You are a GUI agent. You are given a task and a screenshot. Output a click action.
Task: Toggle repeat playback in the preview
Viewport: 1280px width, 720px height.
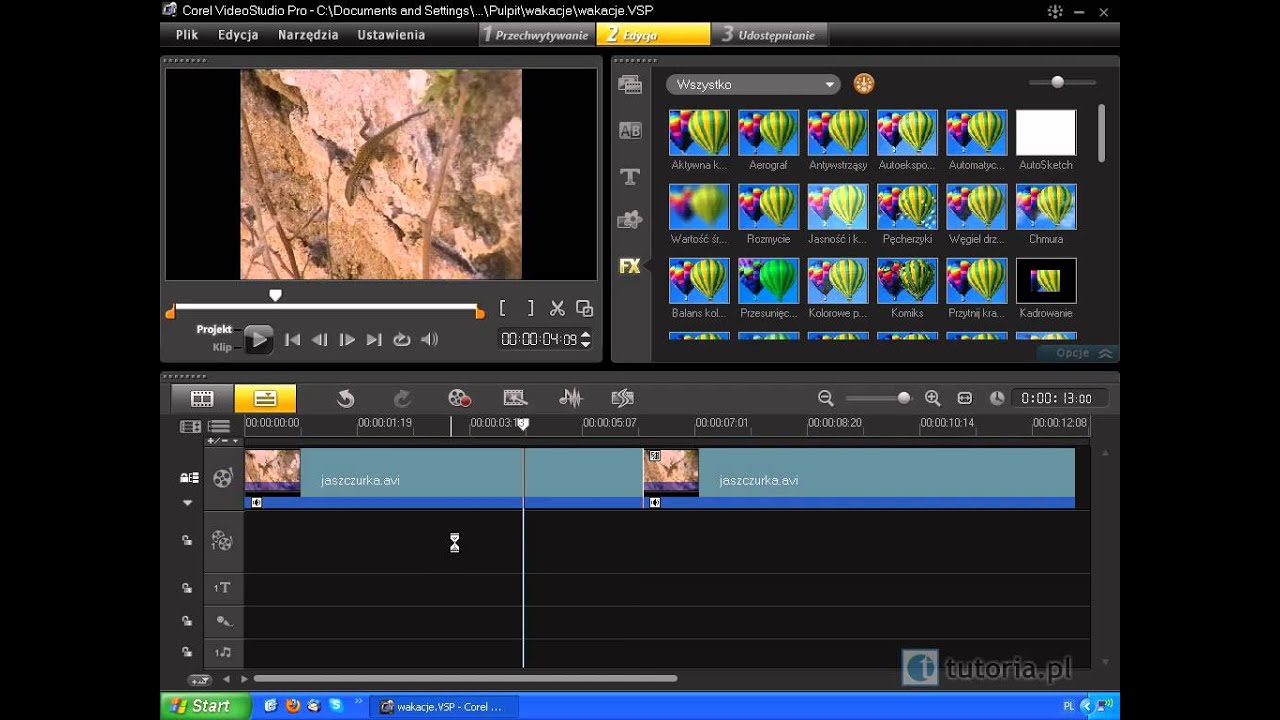click(402, 340)
